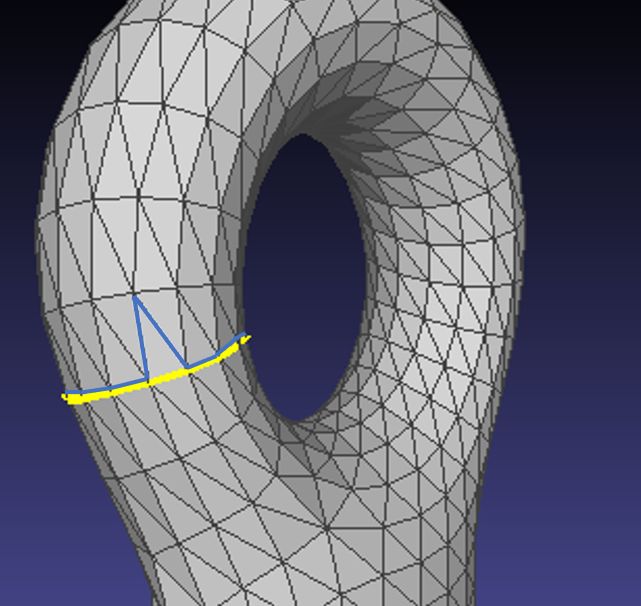
Task: Pick the peak vertex of the blue path
Action: pyautogui.click(x=135, y=298)
